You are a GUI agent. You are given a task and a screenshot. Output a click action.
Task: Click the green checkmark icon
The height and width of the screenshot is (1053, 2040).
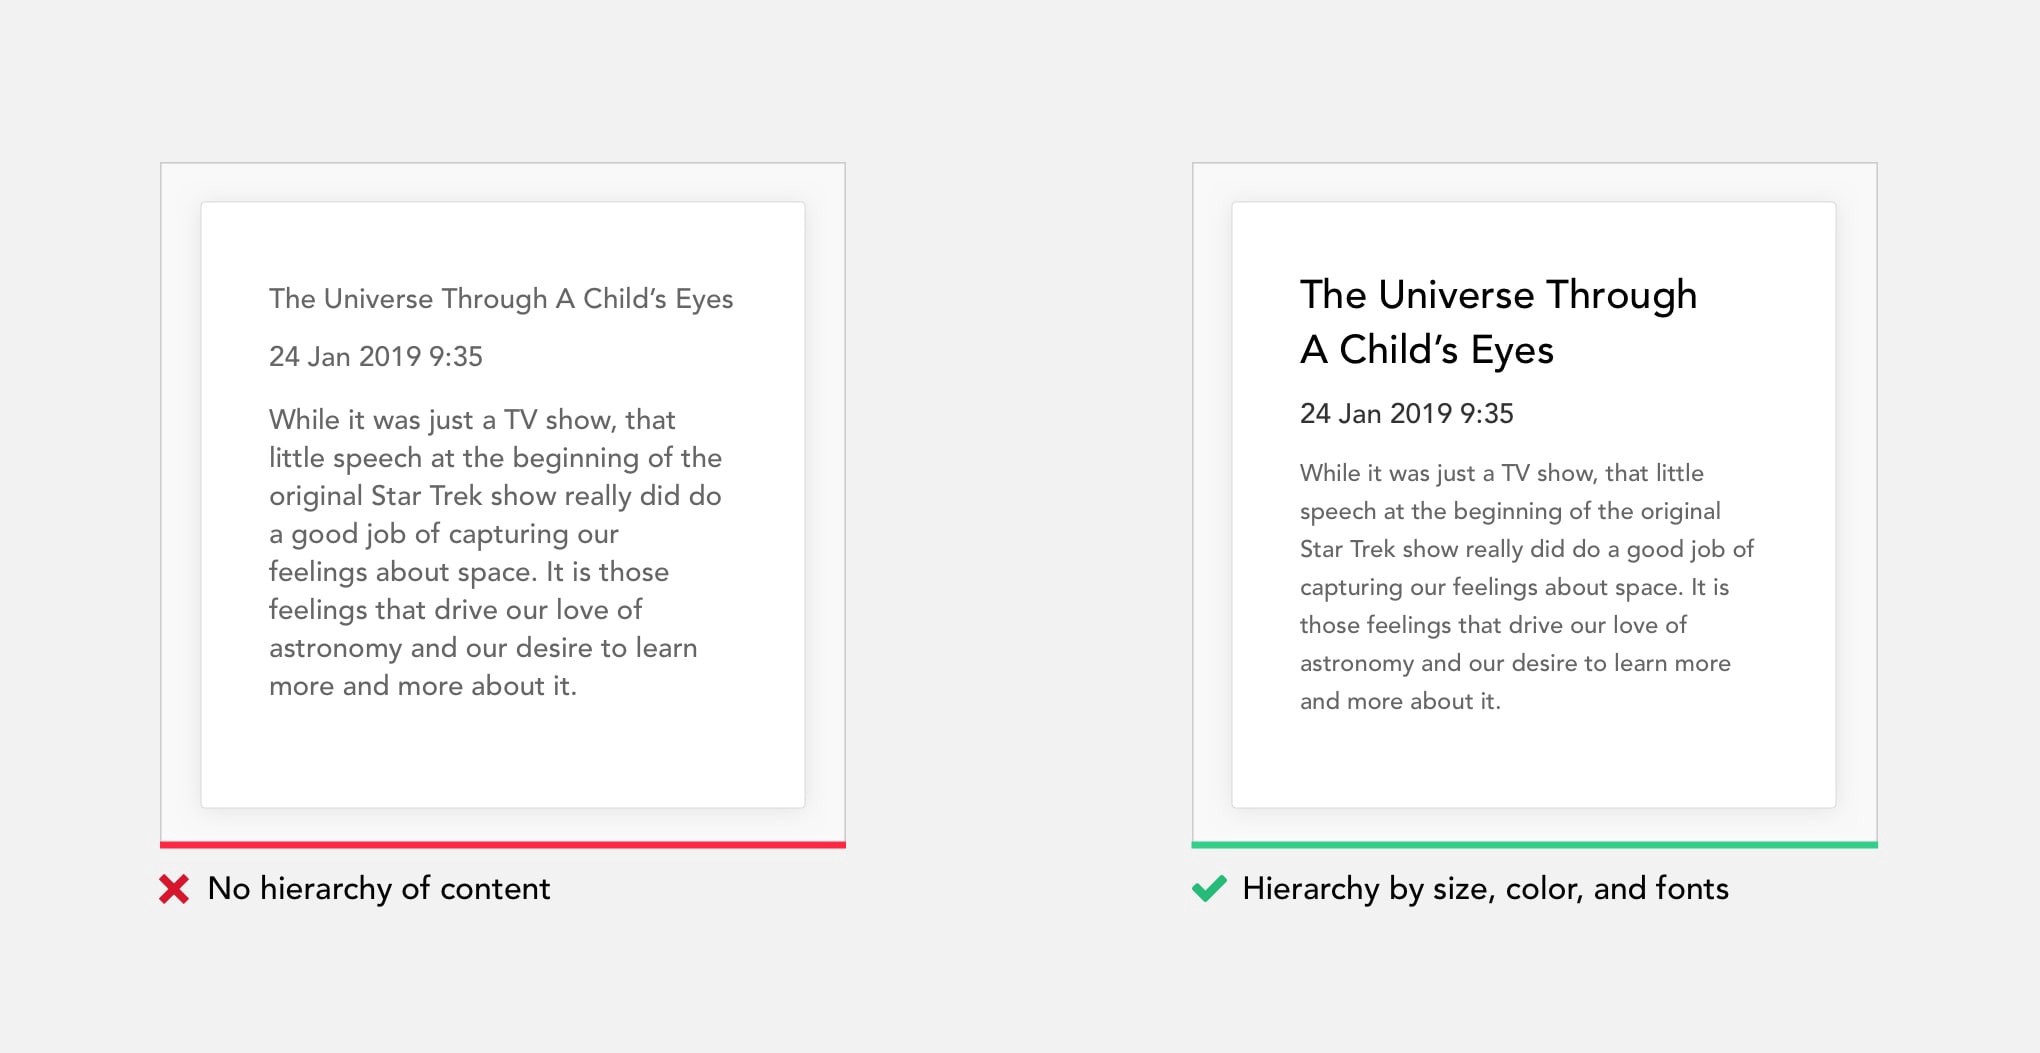click(x=1209, y=888)
